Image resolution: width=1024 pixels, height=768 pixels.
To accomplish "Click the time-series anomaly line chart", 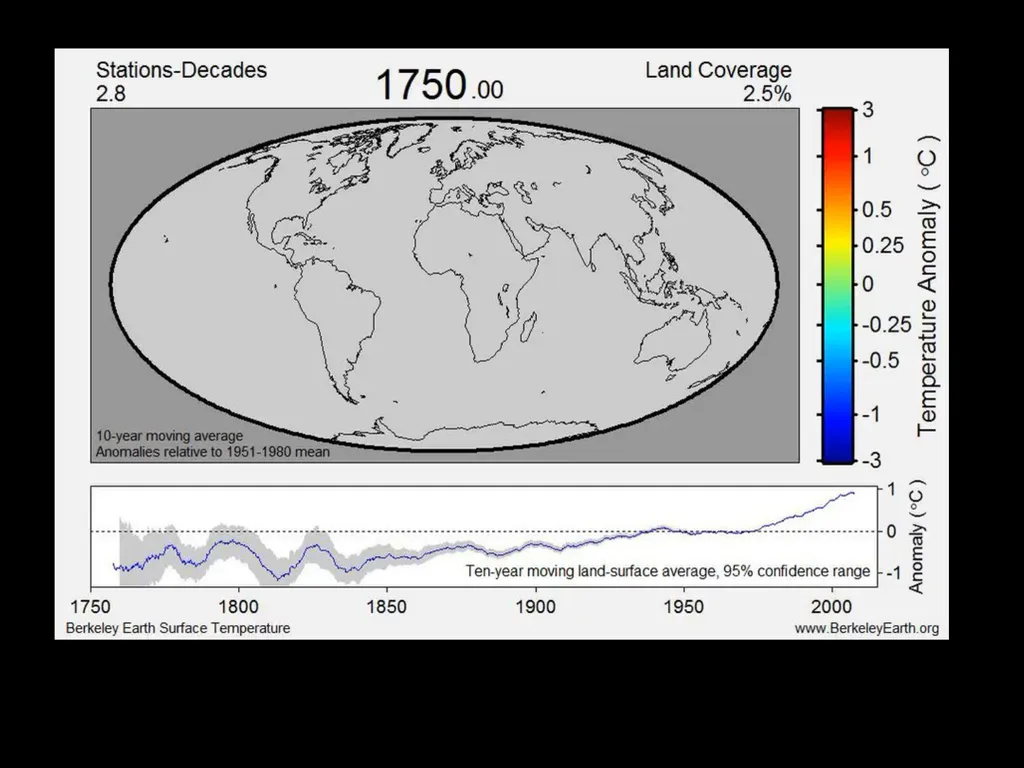I will point(484,536).
